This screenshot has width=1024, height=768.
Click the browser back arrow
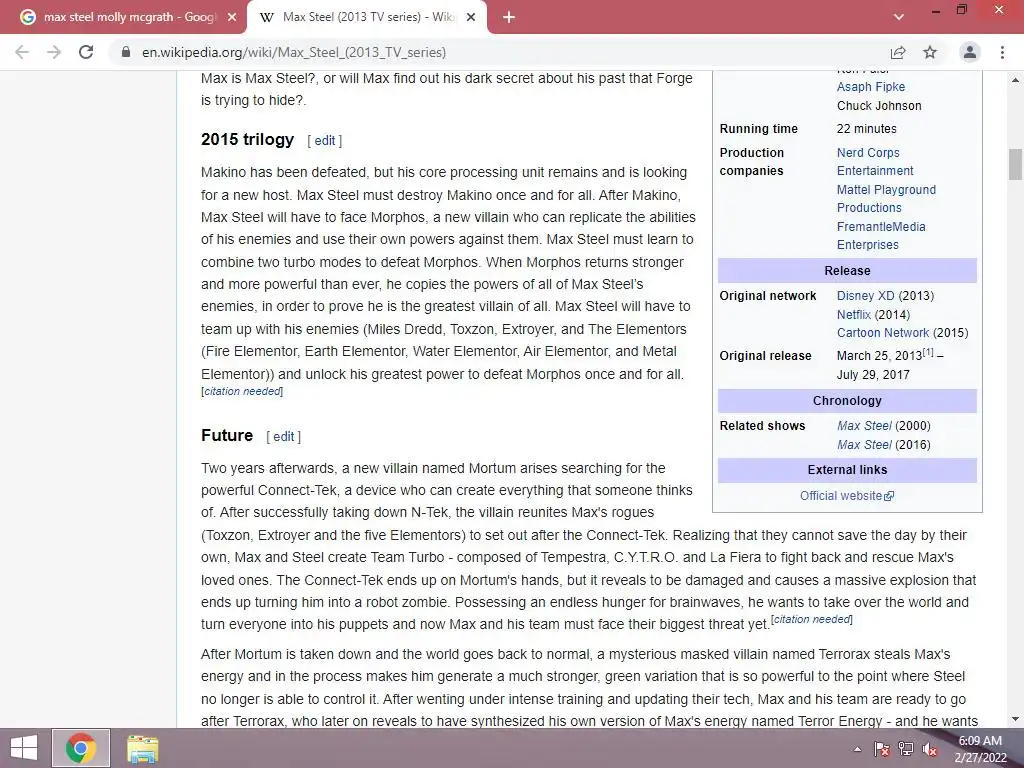point(22,52)
